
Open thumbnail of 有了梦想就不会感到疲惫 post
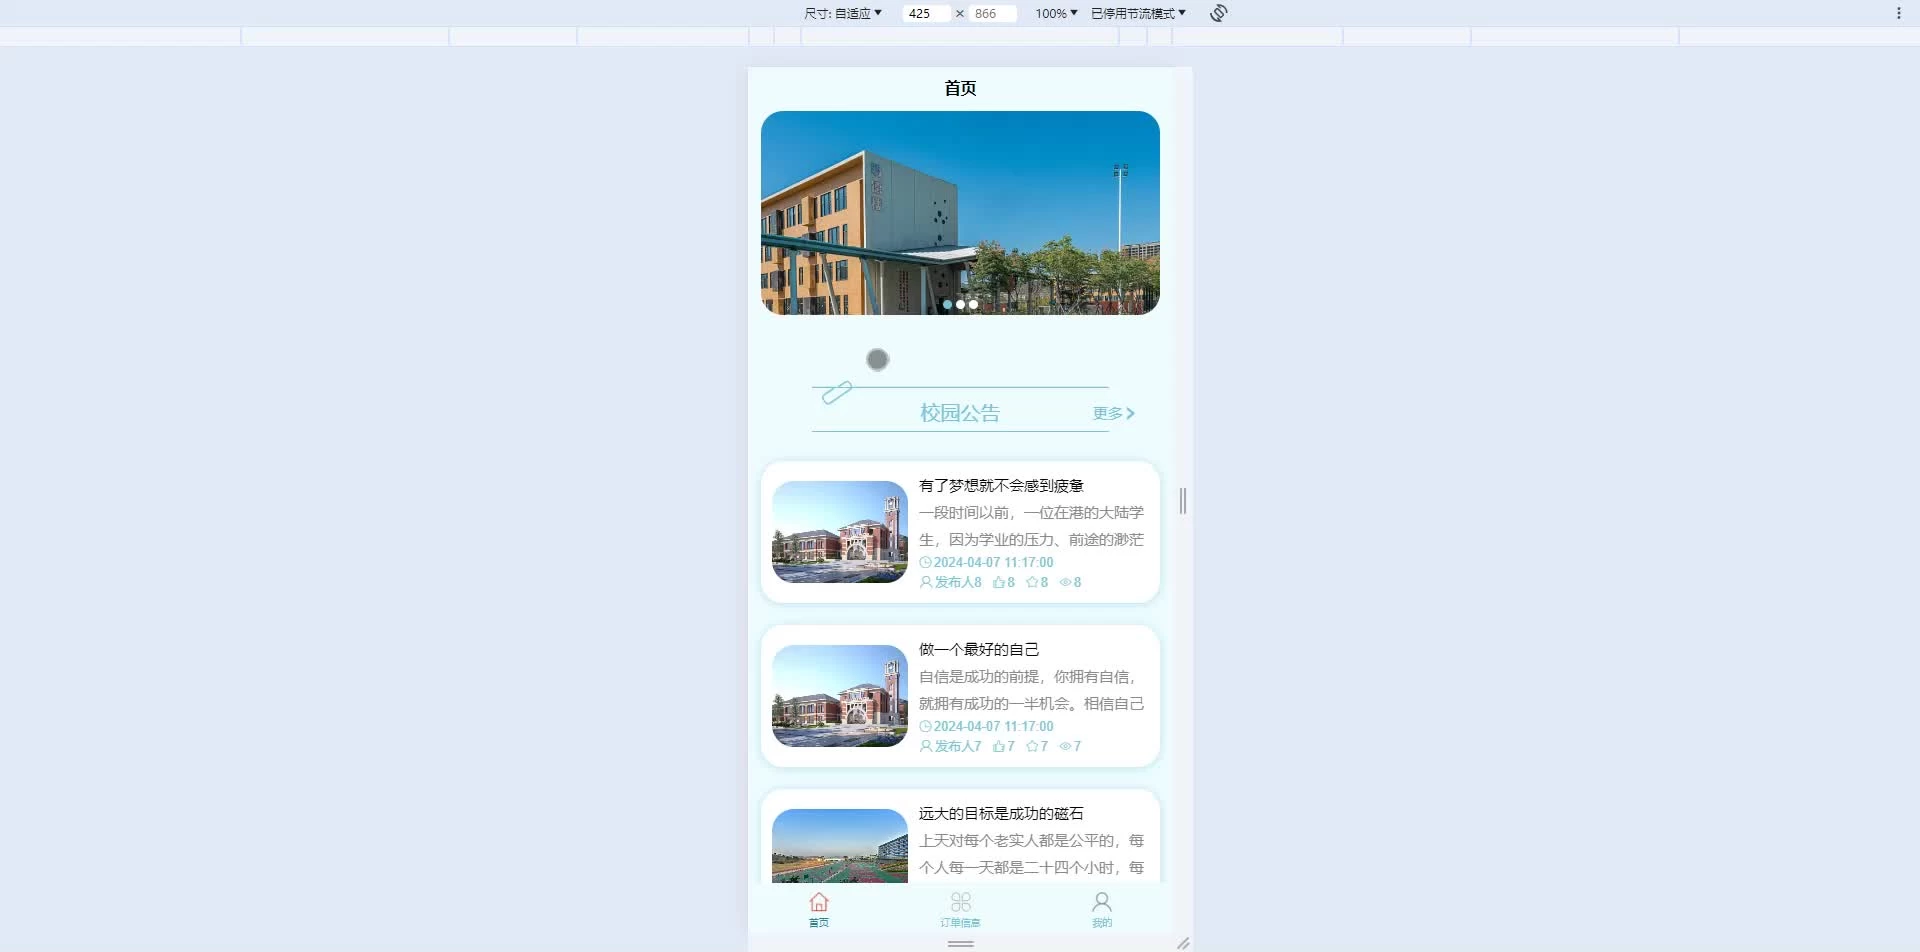(x=840, y=532)
